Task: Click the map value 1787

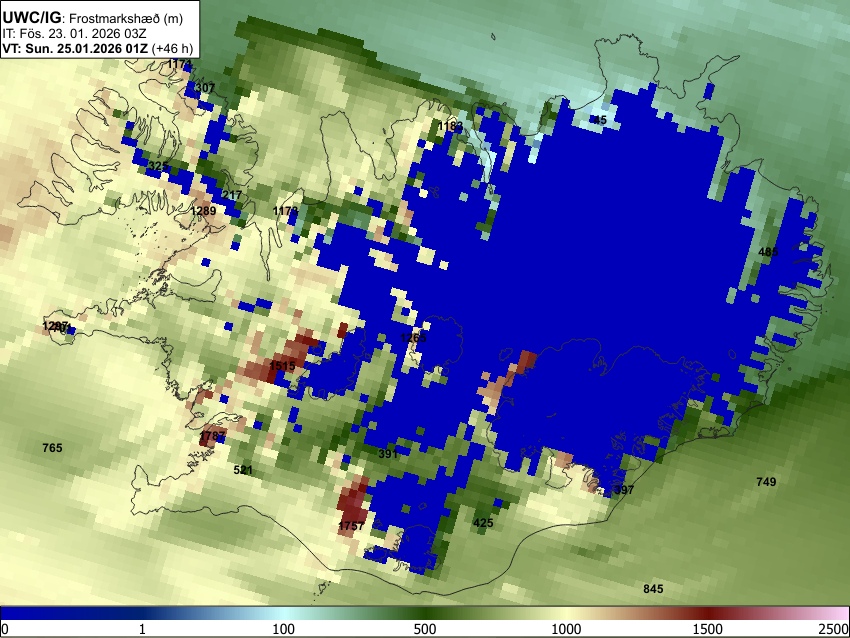Action: coord(212,436)
